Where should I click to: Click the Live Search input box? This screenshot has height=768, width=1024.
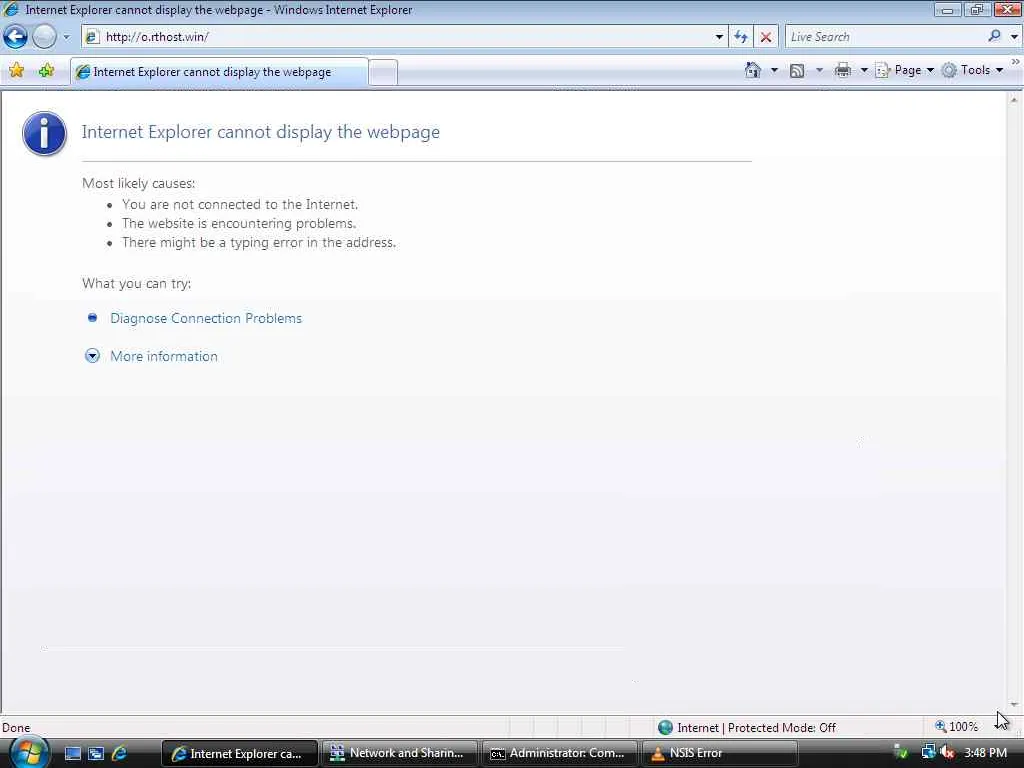click(885, 37)
